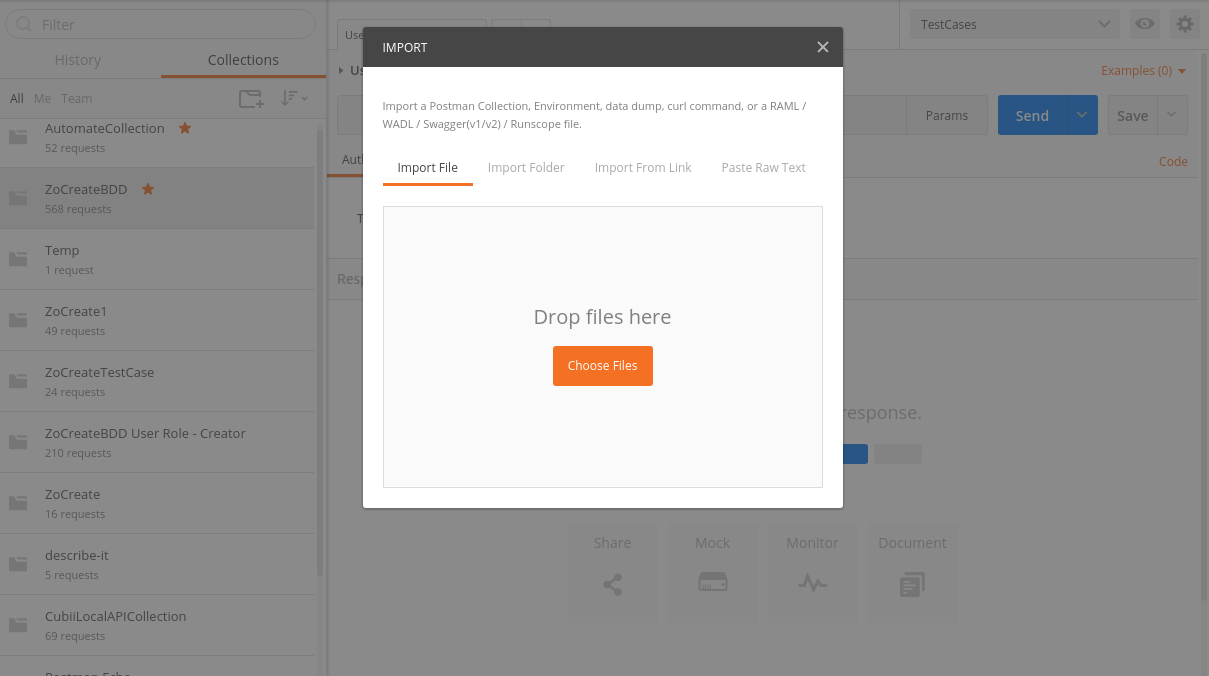Switch to Import Folder tab
The height and width of the screenshot is (676, 1209).
point(526,167)
